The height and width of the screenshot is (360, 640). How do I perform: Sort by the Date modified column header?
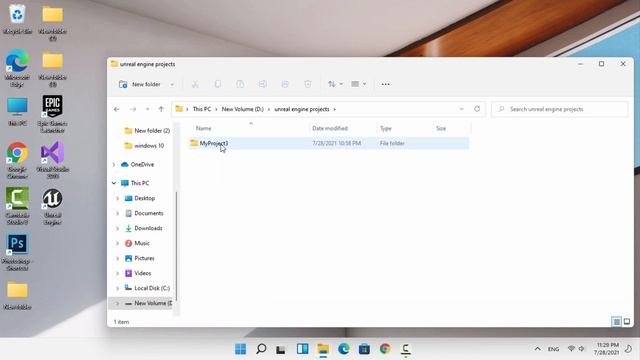coord(330,128)
